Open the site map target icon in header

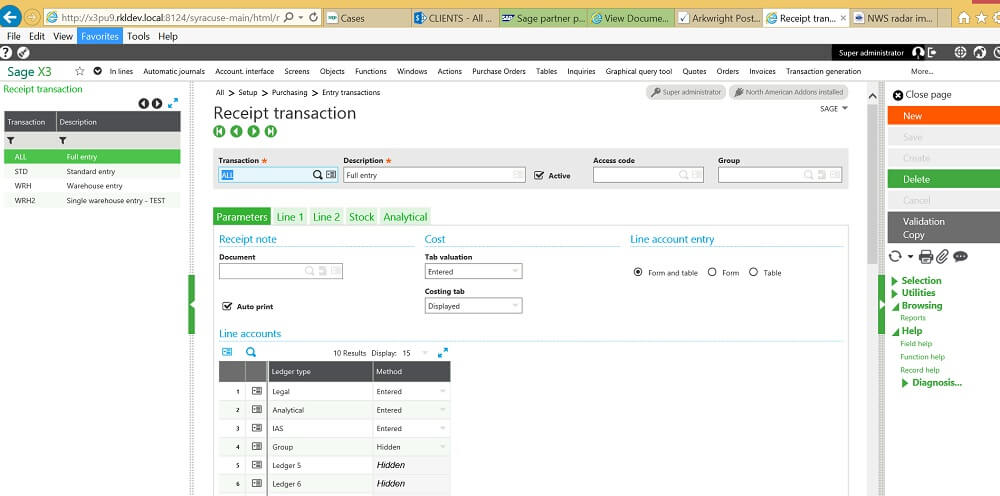[960, 53]
